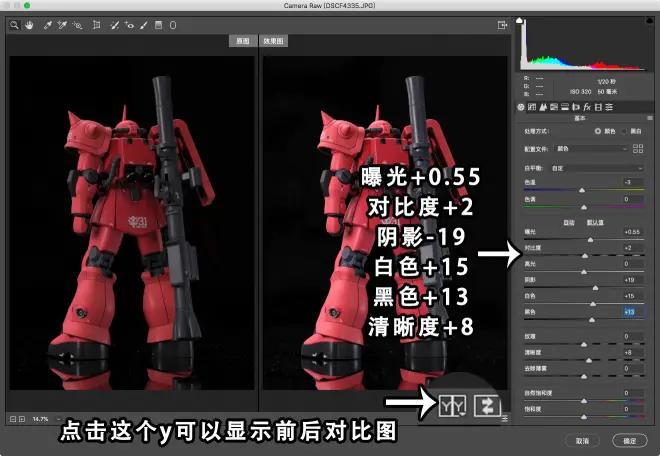The image size is (660, 456).
Task: Click the 白色 whites value field +15
Action: click(633, 296)
